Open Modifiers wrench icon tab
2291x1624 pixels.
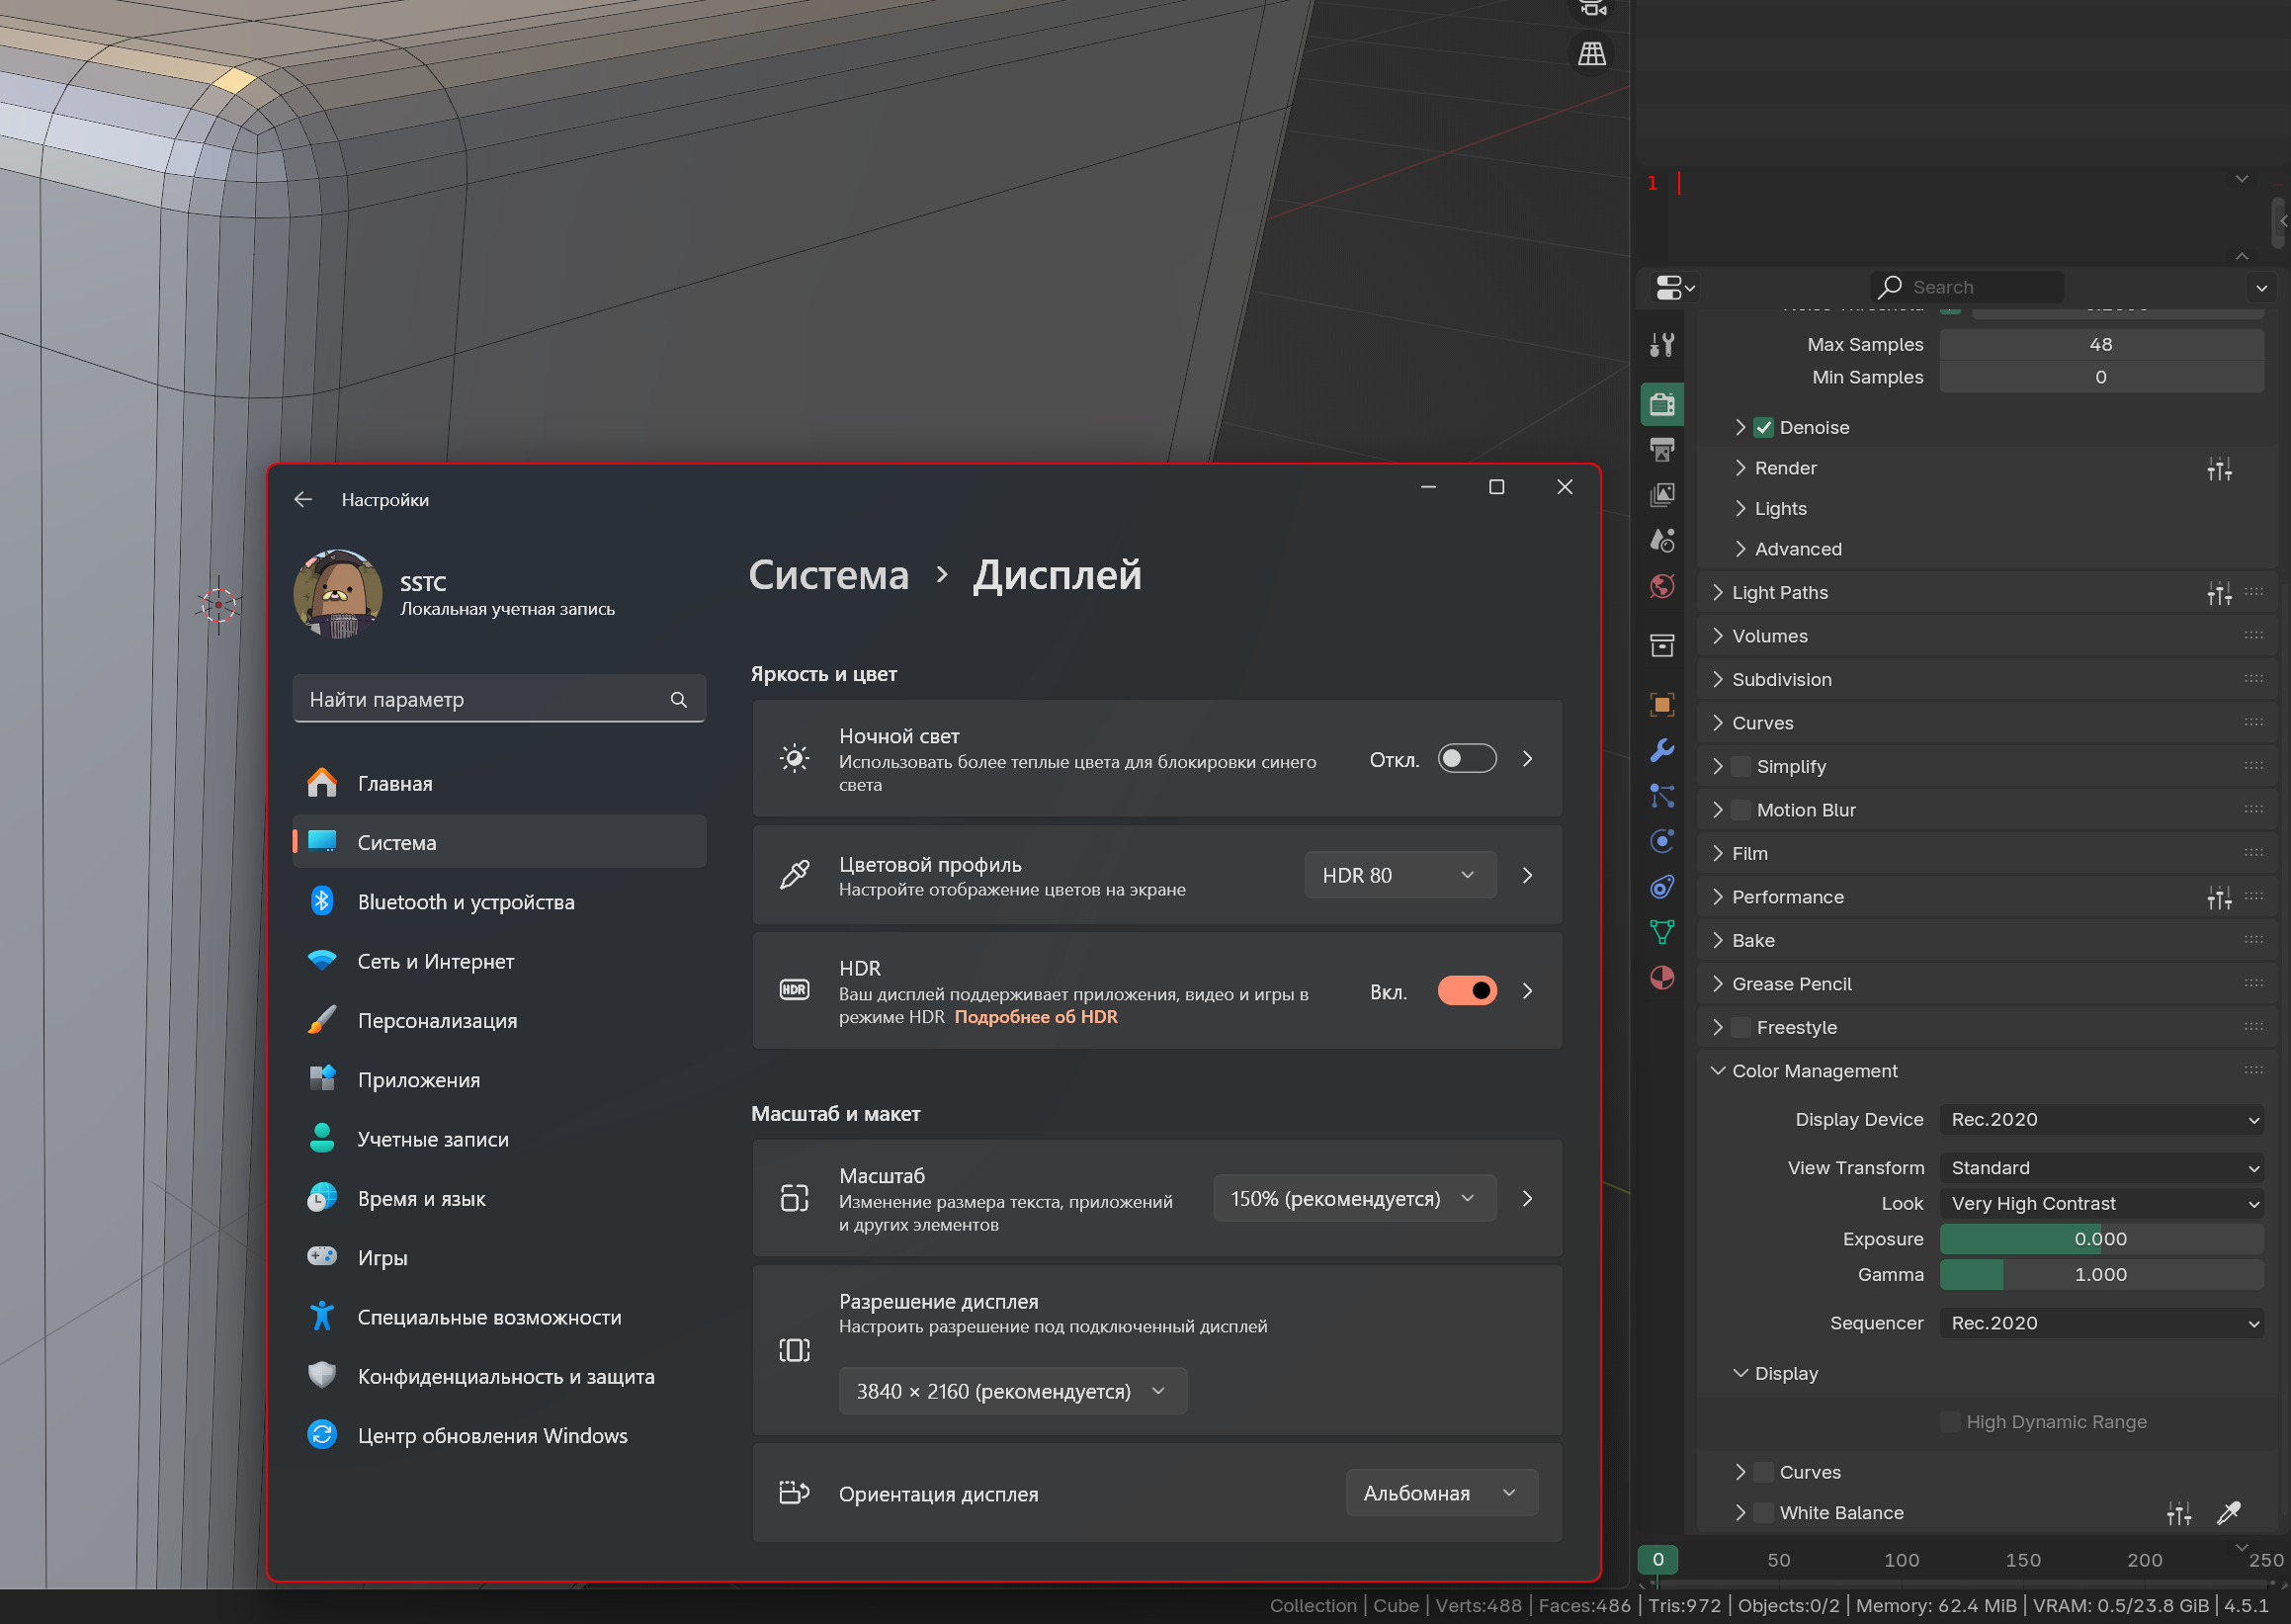(1661, 750)
